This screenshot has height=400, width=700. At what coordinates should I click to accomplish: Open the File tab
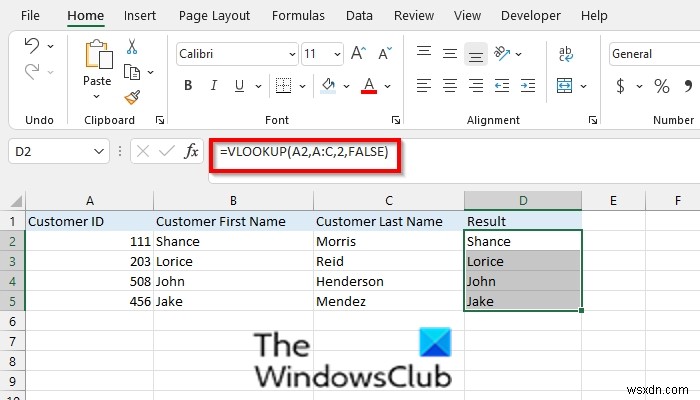30,16
